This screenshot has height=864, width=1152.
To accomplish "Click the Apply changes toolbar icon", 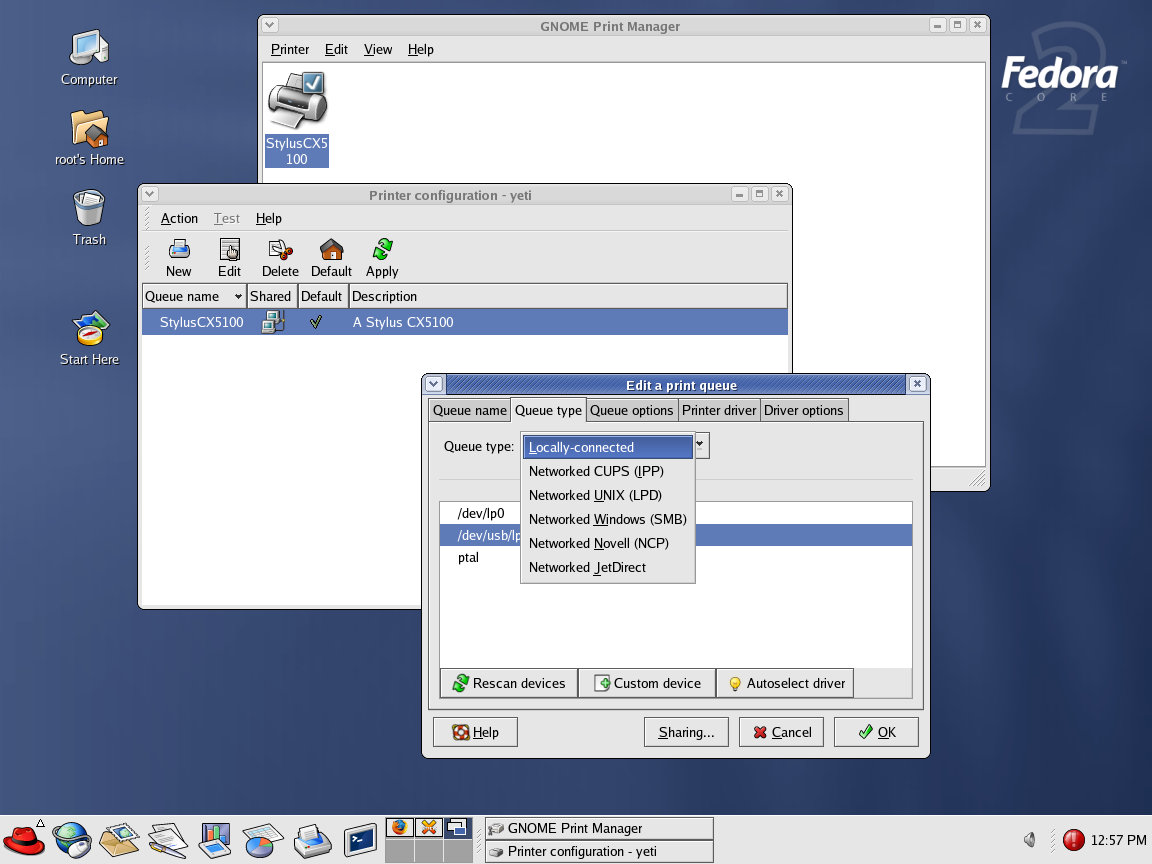I will [x=382, y=257].
